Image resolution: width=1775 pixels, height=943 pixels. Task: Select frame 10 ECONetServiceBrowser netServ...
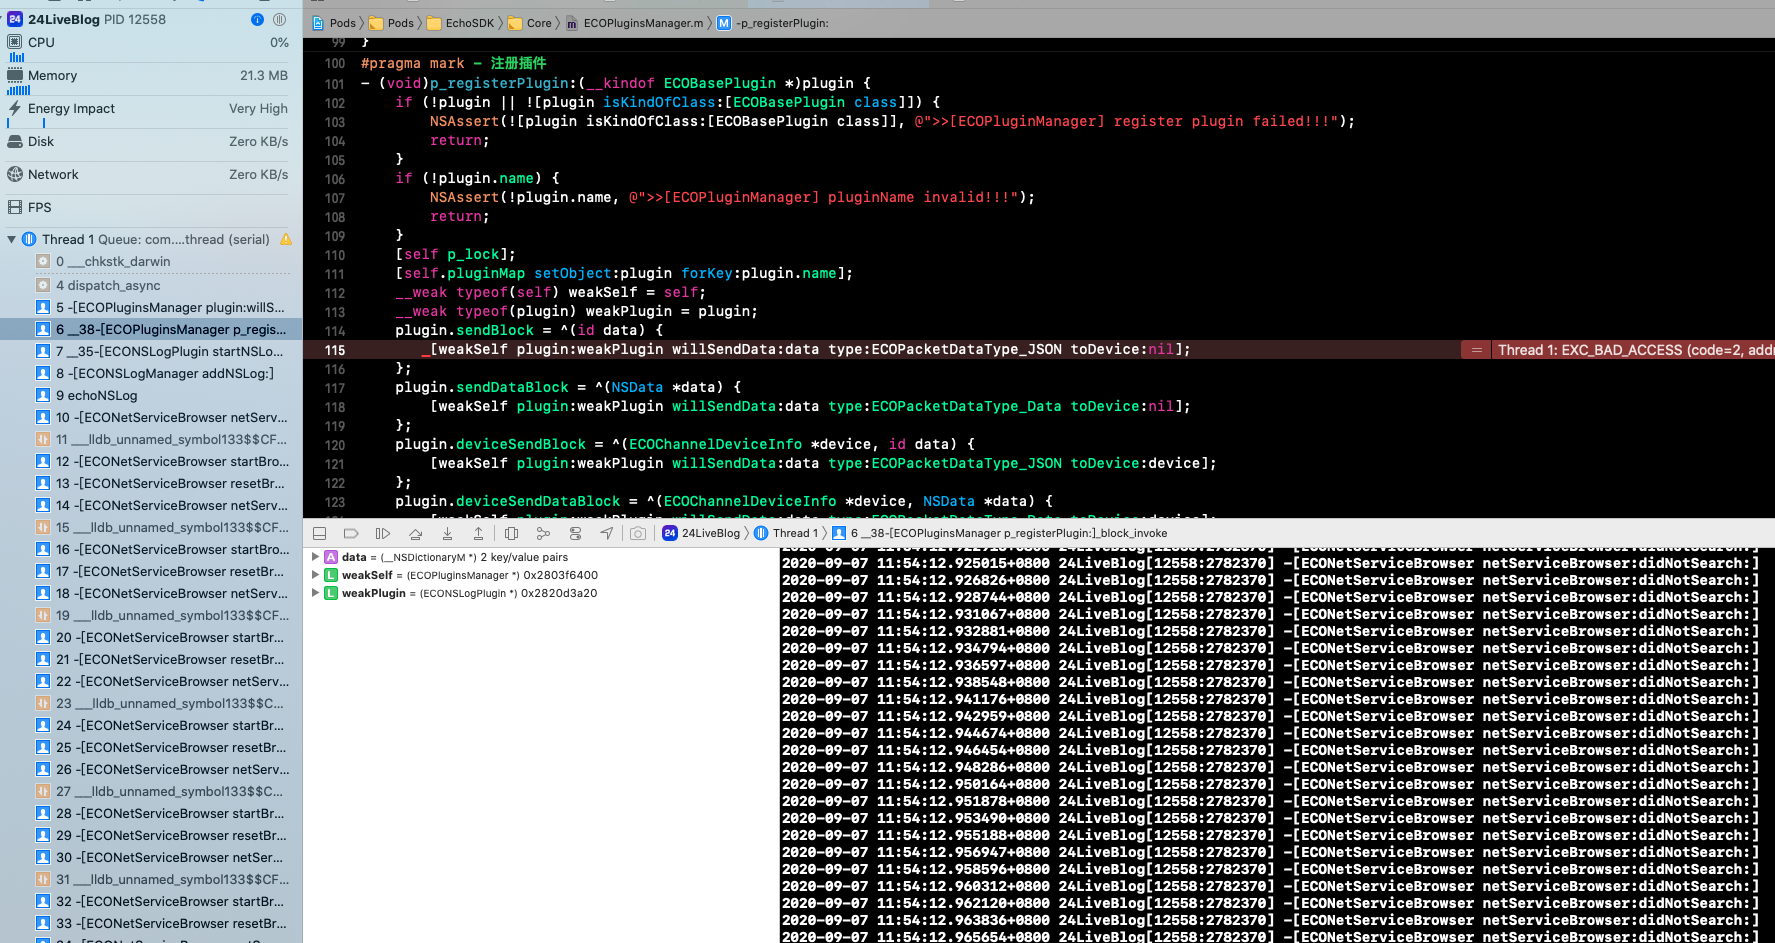163,418
